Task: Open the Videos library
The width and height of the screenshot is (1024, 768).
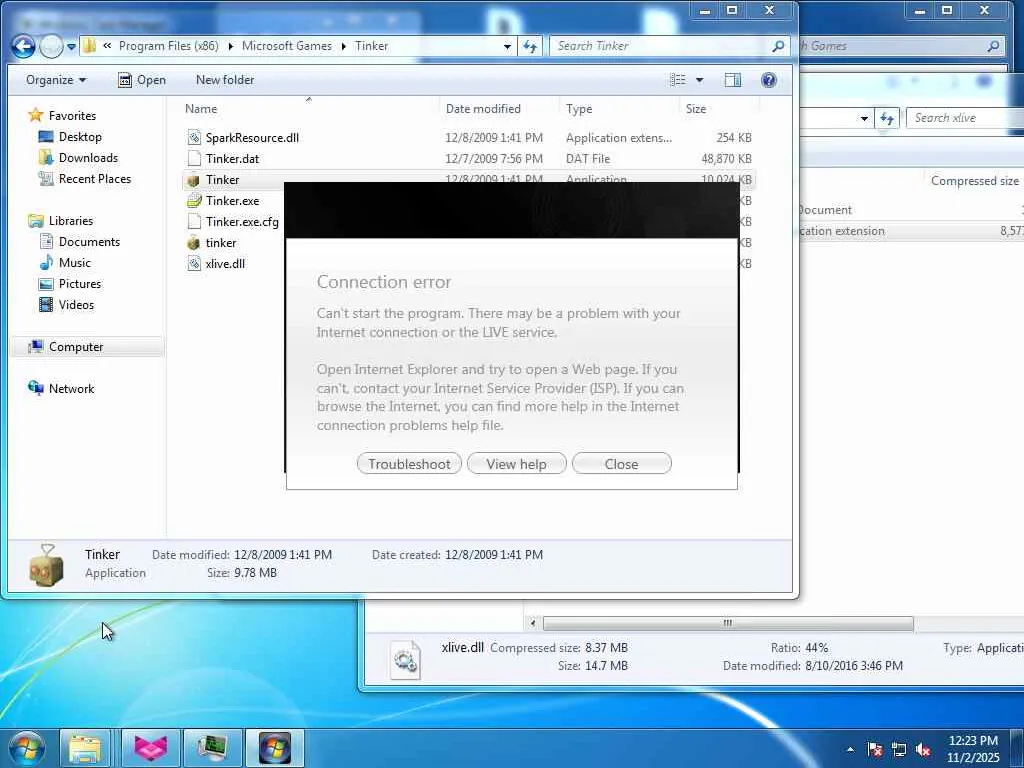Action: click(76, 304)
